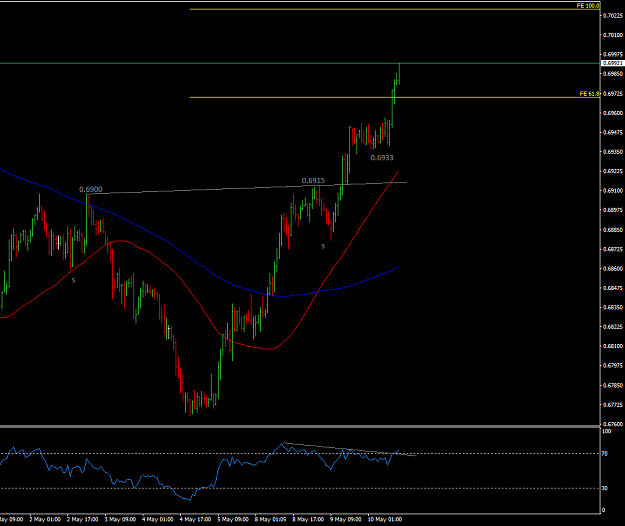Click the 's' marker under the left shoulder
The width and height of the screenshot is (625, 526).
(73, 281)
